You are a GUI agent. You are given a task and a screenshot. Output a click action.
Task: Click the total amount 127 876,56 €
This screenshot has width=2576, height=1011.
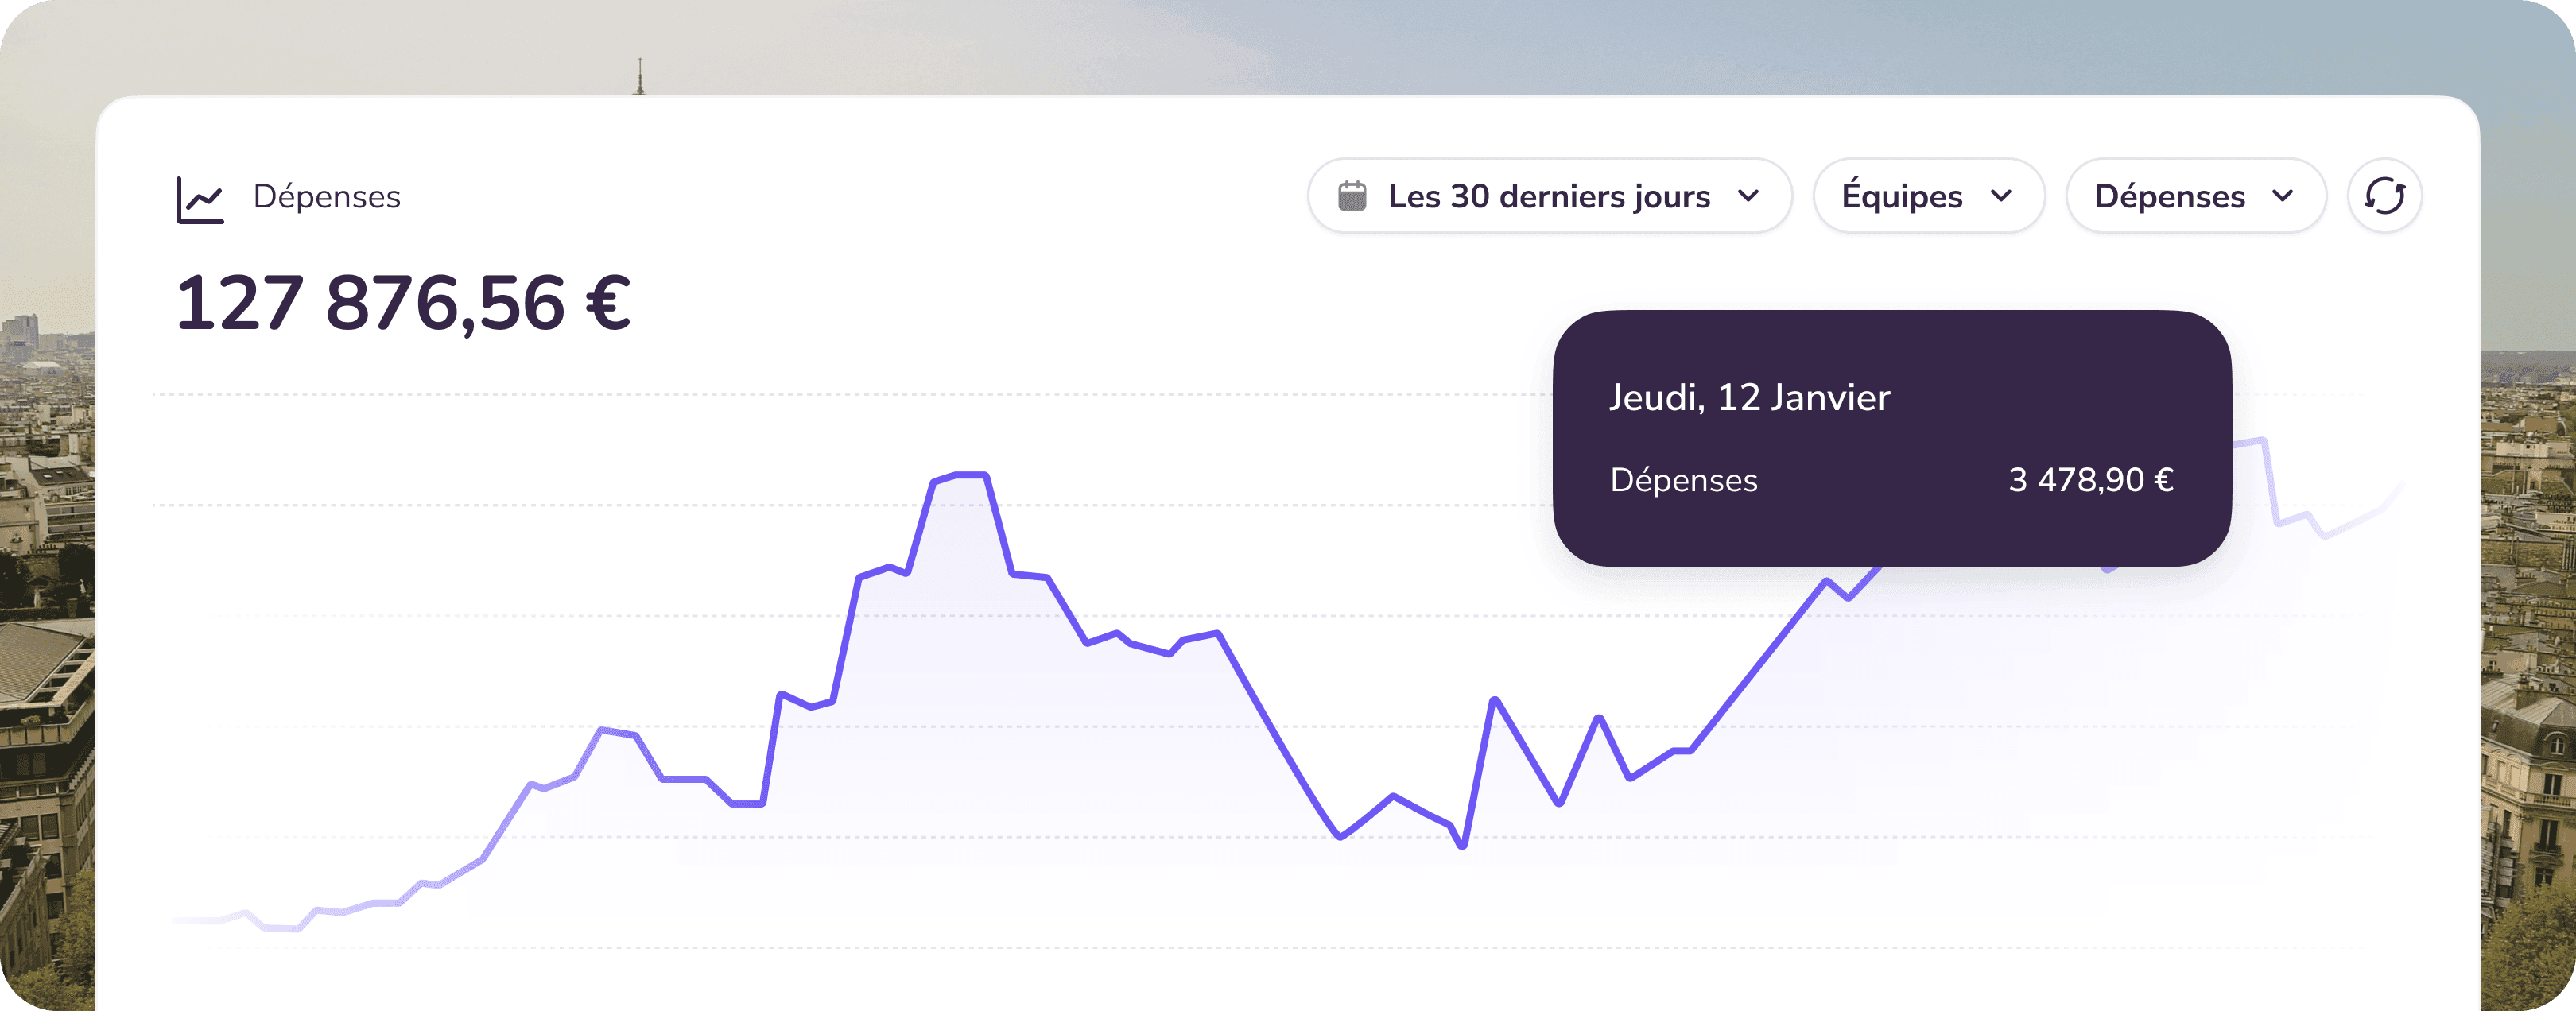[x=403, y=303]
